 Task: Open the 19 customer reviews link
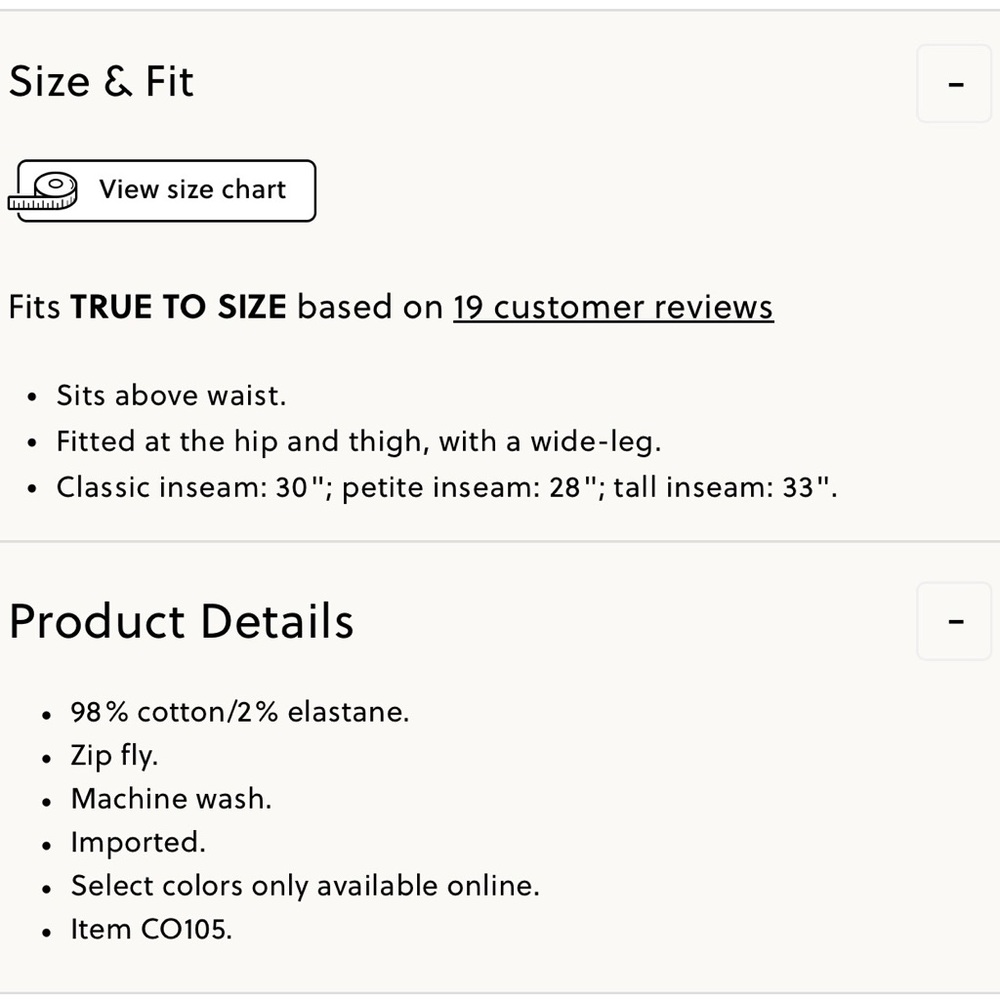613,307
